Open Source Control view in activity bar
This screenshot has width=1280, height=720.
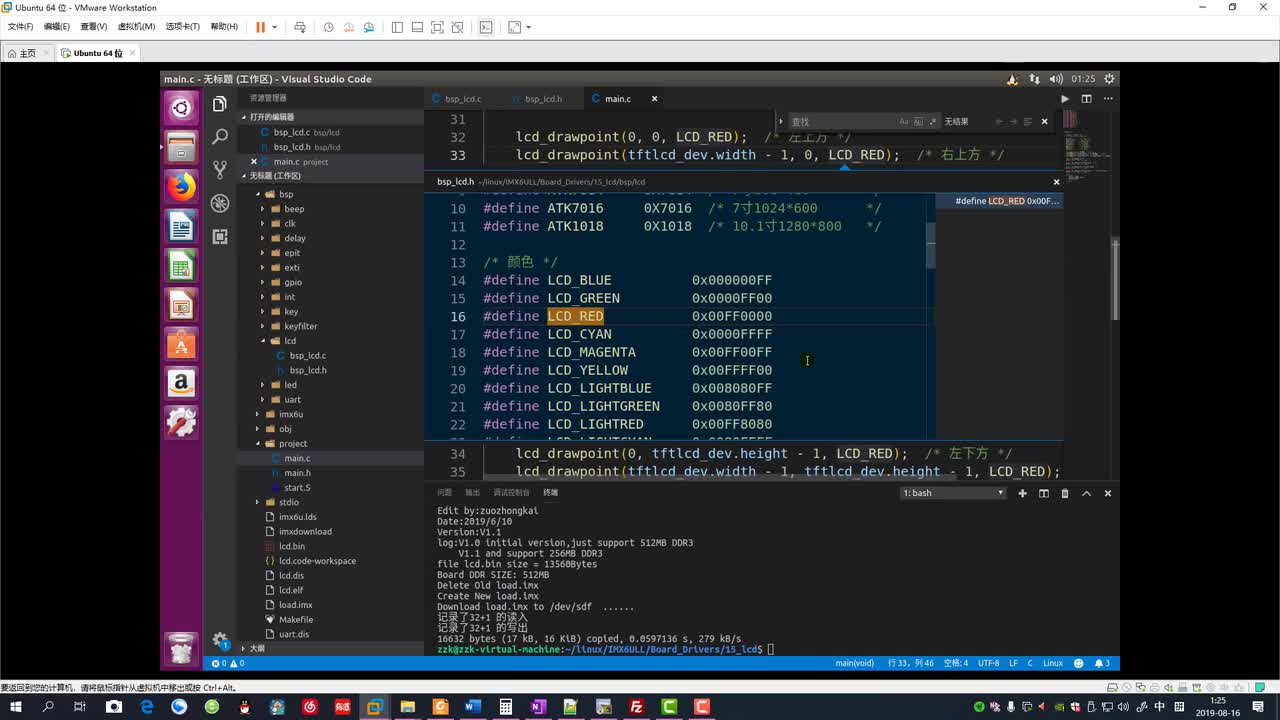point(220,170)
